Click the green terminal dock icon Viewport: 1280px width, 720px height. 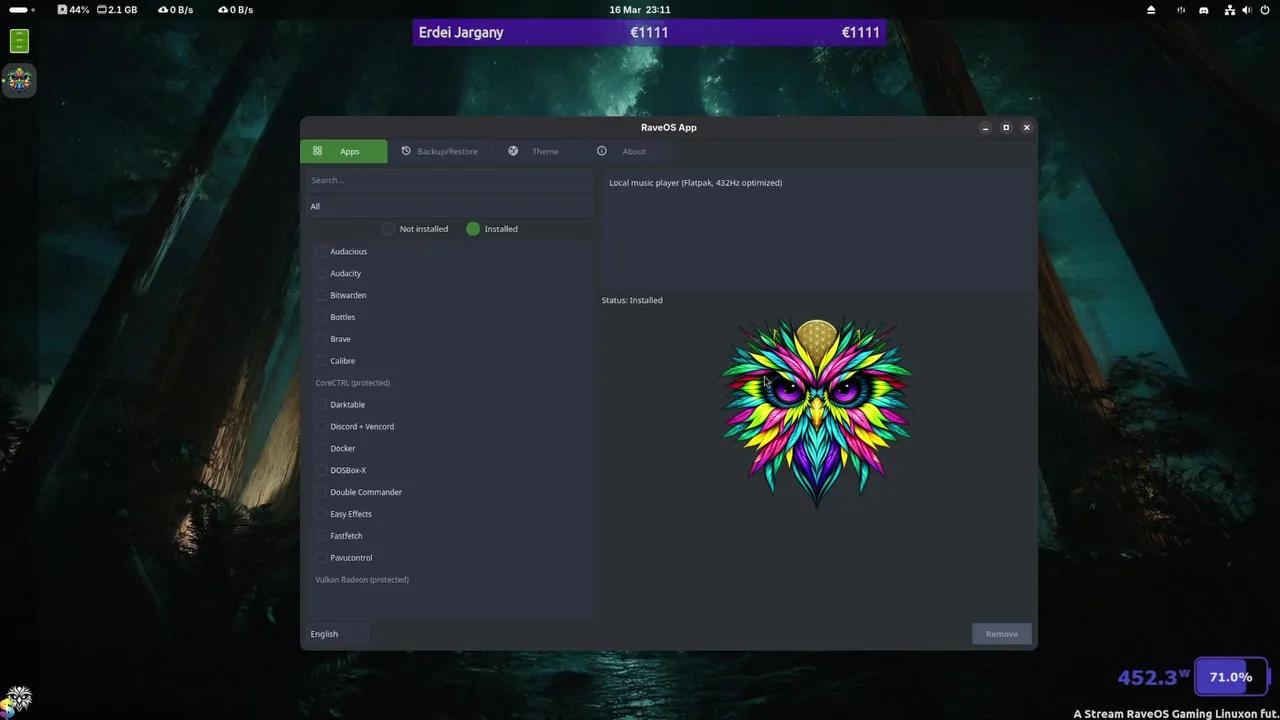tap(19, 41)
